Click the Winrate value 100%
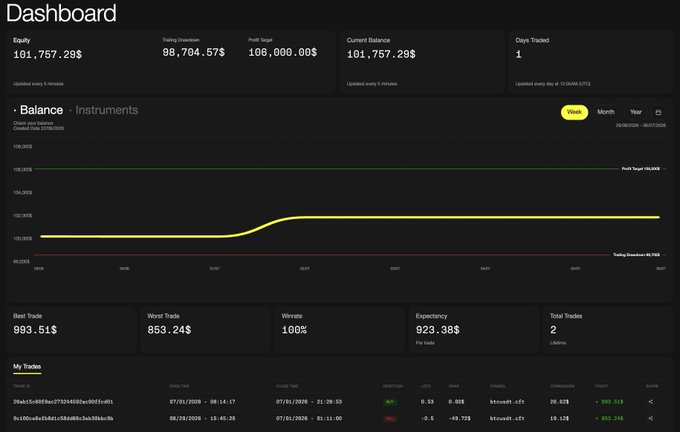Viewport: 680px width, 432px height. click(294, 330)
